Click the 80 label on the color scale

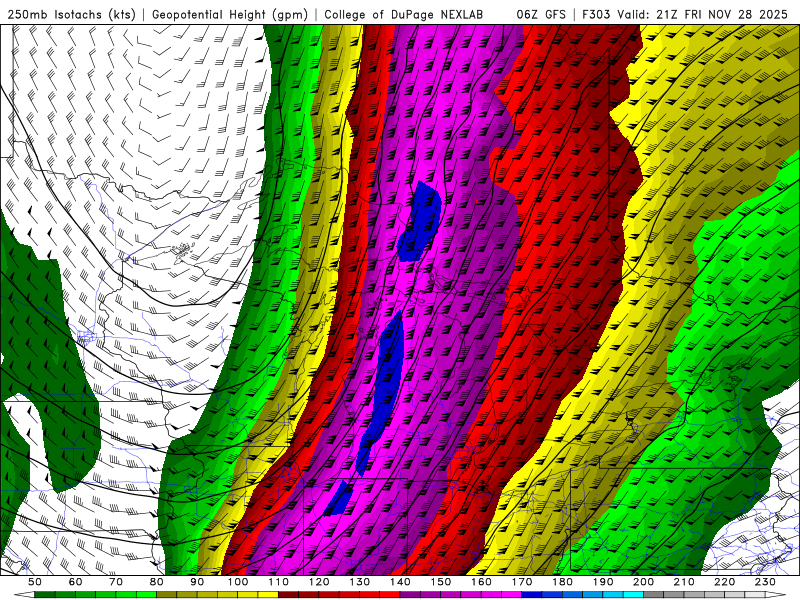tap(157, 582)
